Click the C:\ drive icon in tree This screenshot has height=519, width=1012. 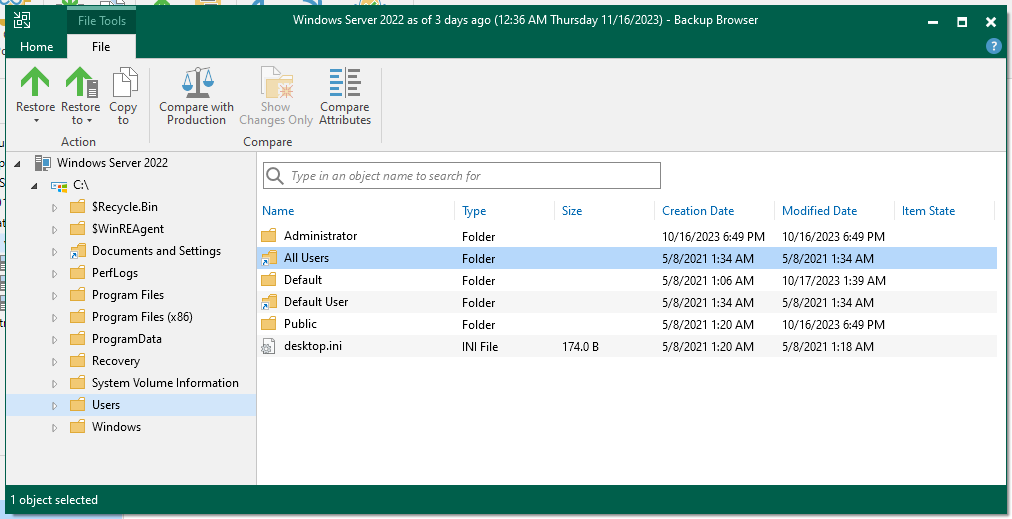click(x=59, y=186)
